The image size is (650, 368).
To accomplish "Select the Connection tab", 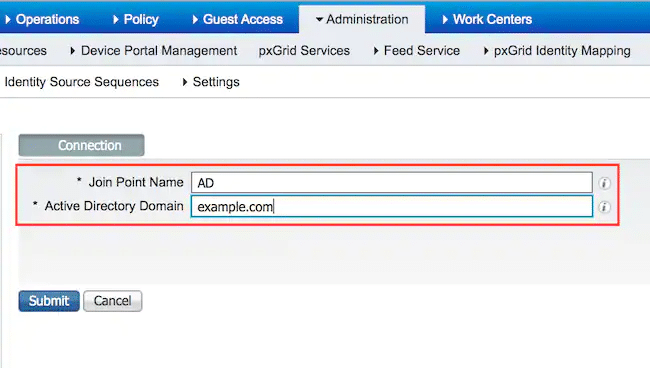I will (82, 145).
